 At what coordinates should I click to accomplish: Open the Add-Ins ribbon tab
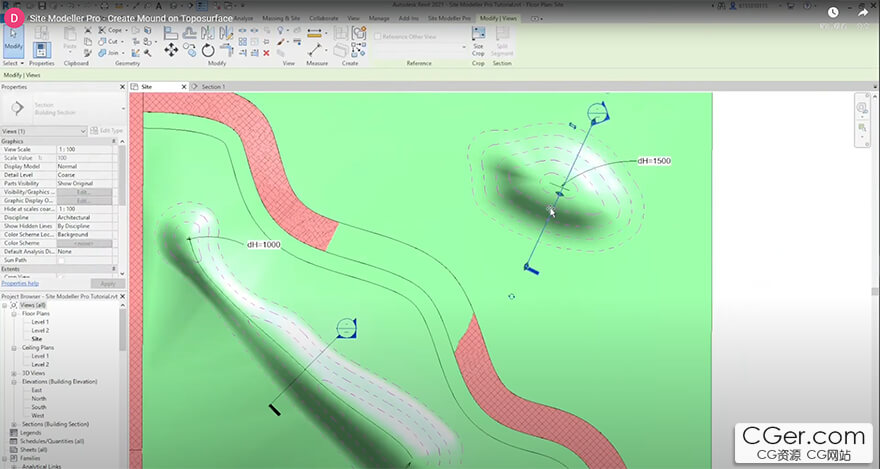[x=409, y=19]
